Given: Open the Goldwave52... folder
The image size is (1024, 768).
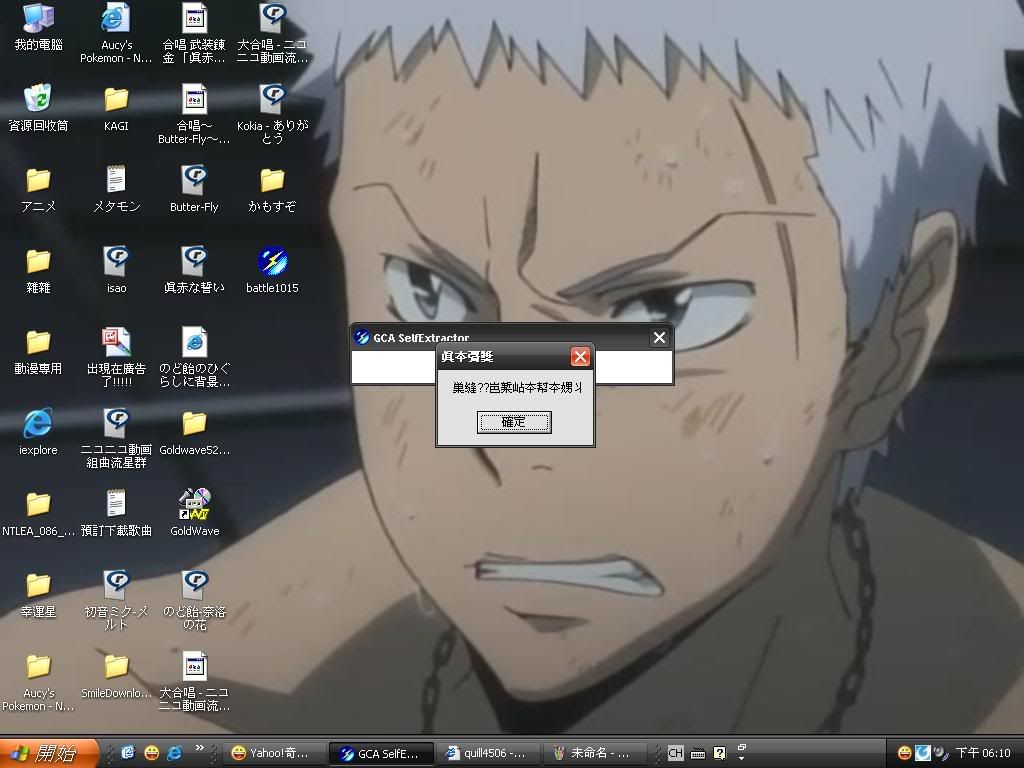Looking at the screenshot, I should [x=194, y=432].
